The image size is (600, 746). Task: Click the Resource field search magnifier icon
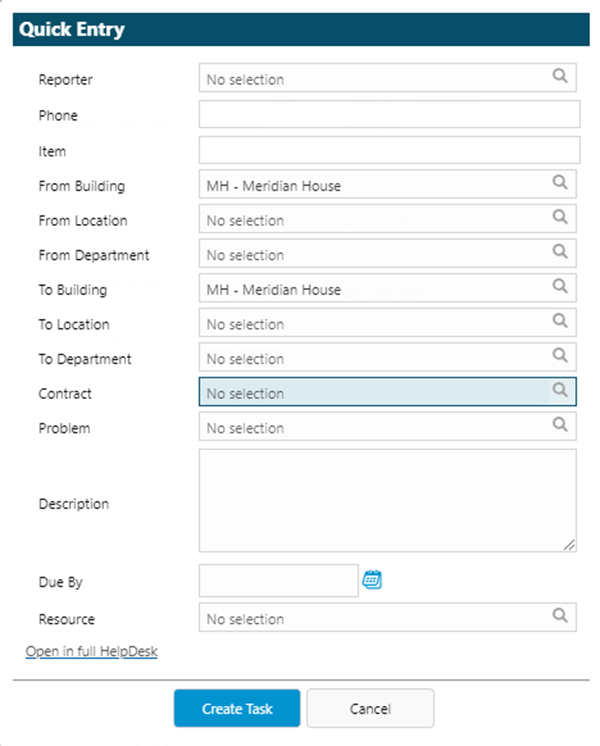point(561,616)
